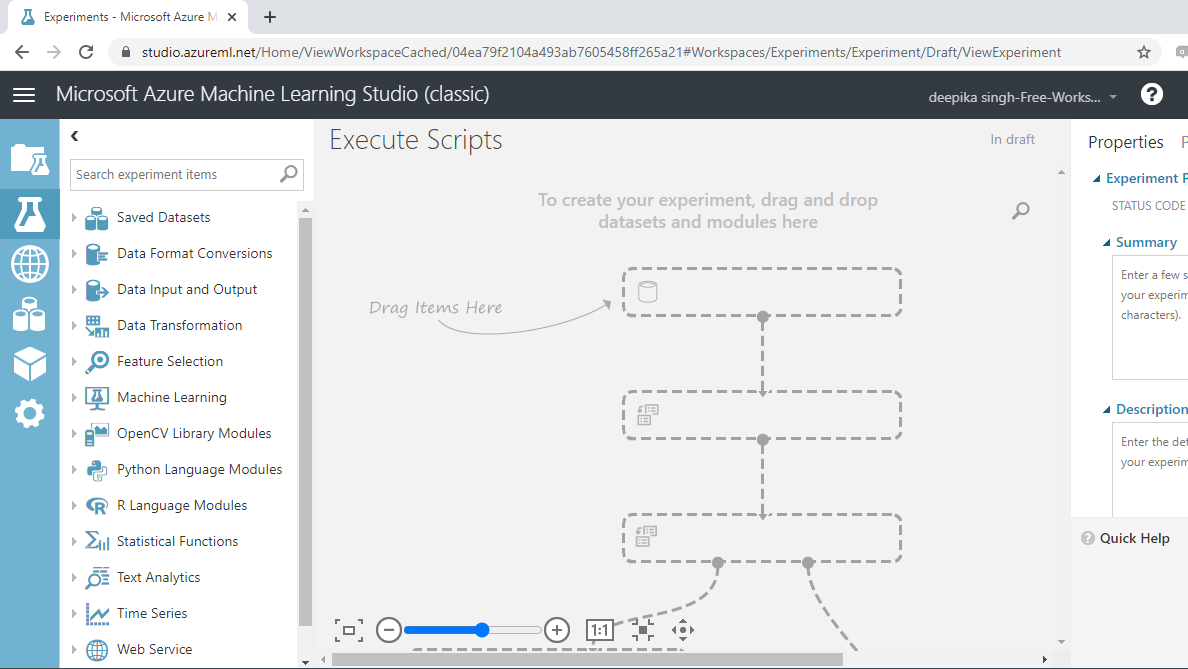
Task: Click the OpenCV Library Modules icon
Action: [x=96, y=434]
